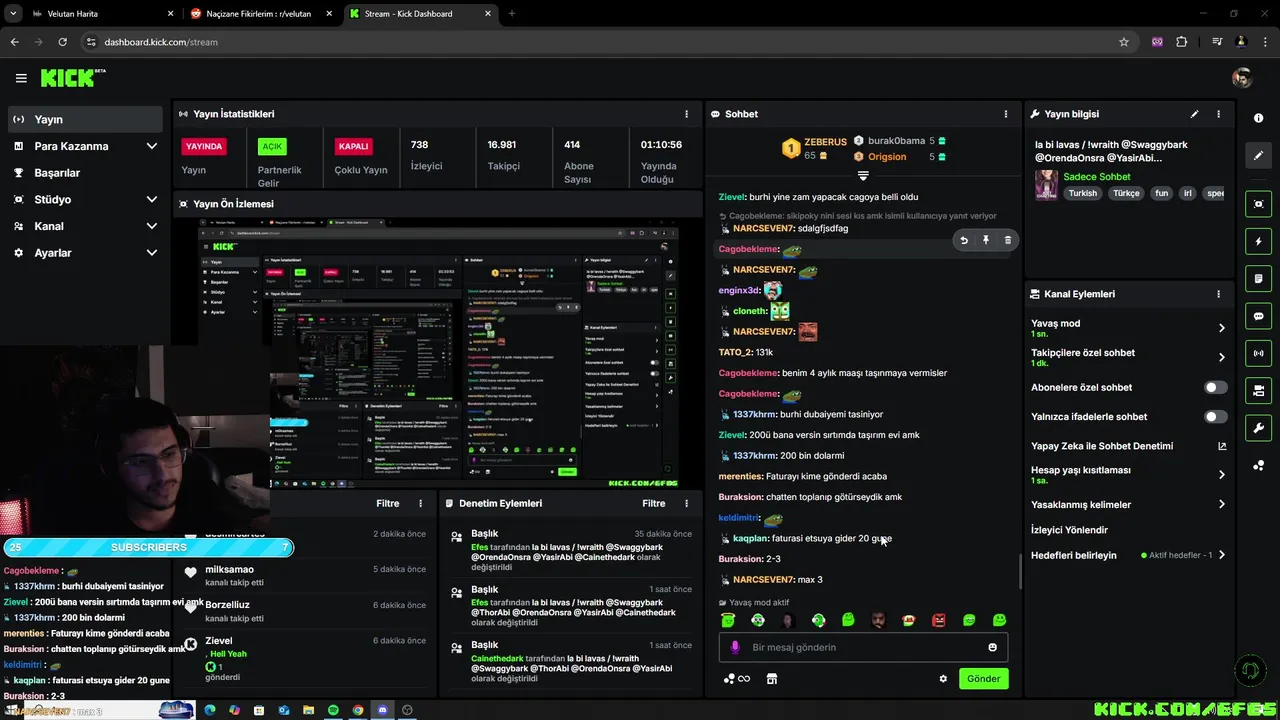This screenshot has width=1280, height=720.
Task: Open Discord from the taskbar
Action: [x=382, y=710]
